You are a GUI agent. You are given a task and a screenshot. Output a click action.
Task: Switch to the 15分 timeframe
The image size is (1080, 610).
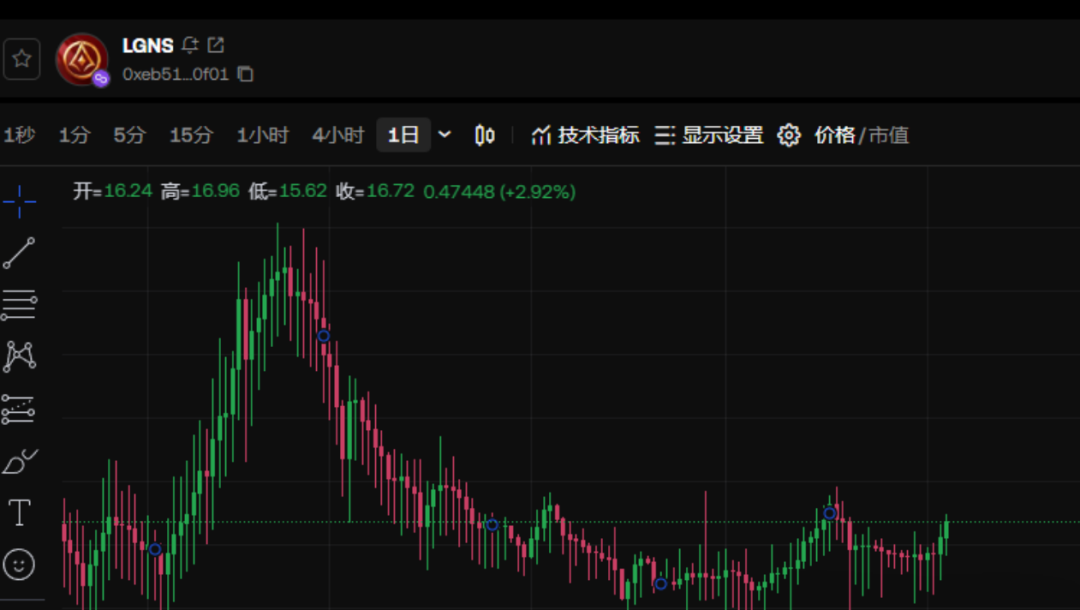tap(190, 135)
